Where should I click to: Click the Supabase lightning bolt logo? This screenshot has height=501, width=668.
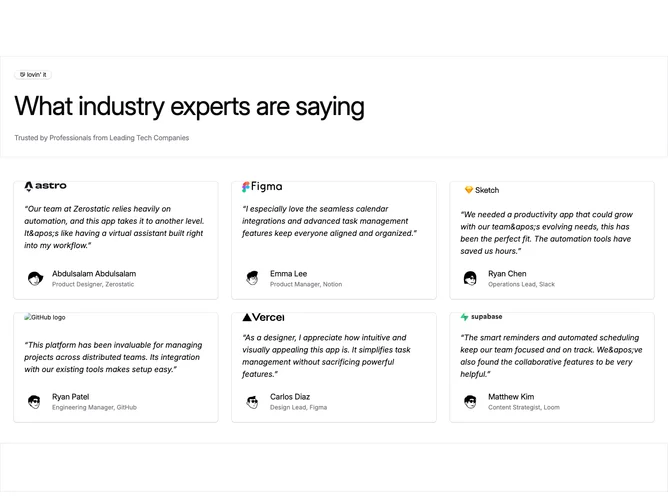[481, 317]
